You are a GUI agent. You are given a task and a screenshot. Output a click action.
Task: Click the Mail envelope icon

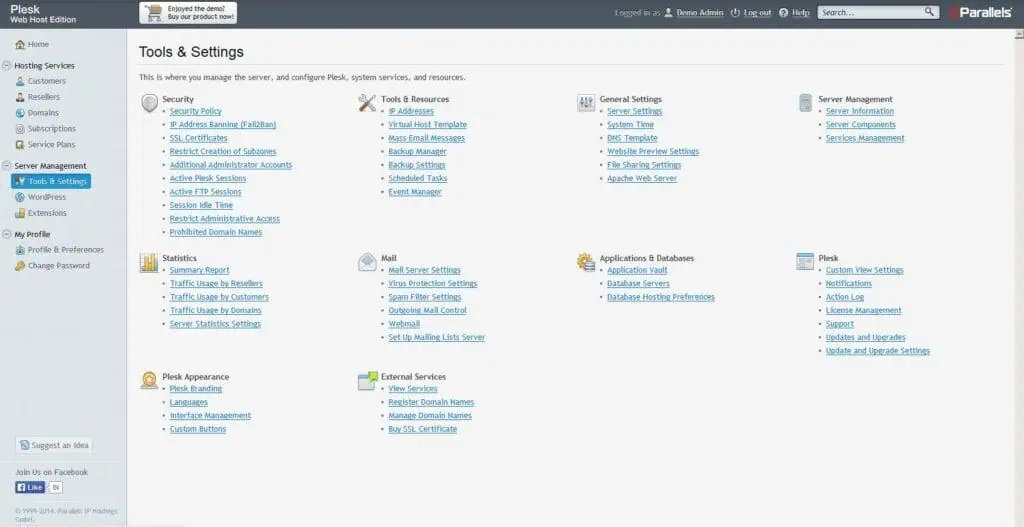coord(367,262)
